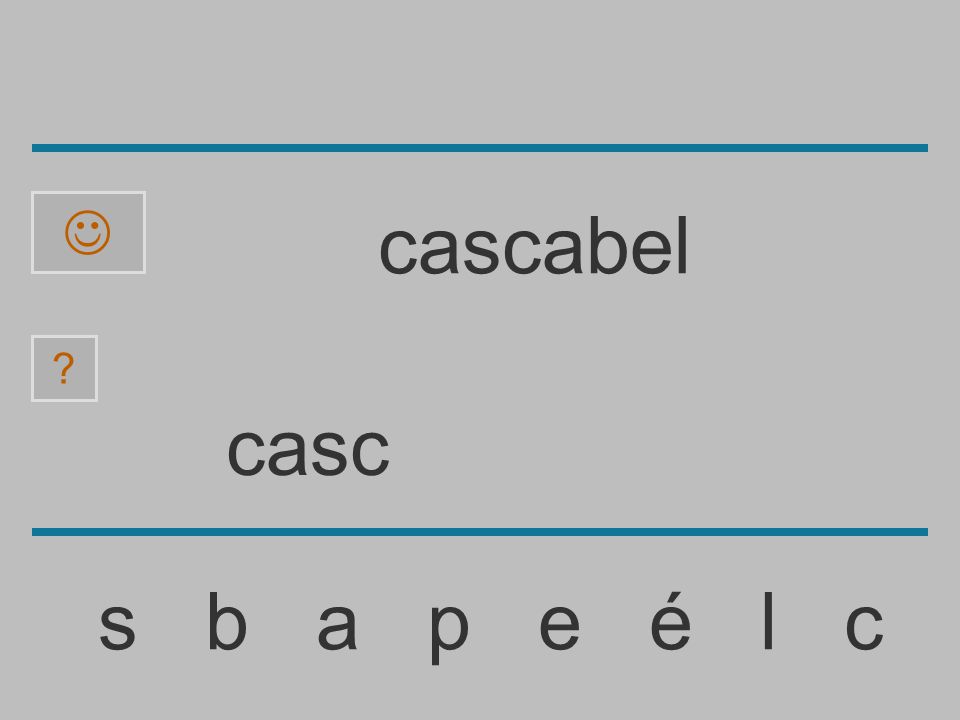Image resolution: width=960 pixels, height=720 pixels.
Task: Select the unaccented 'e' letter tile
Action: [559, 626]
